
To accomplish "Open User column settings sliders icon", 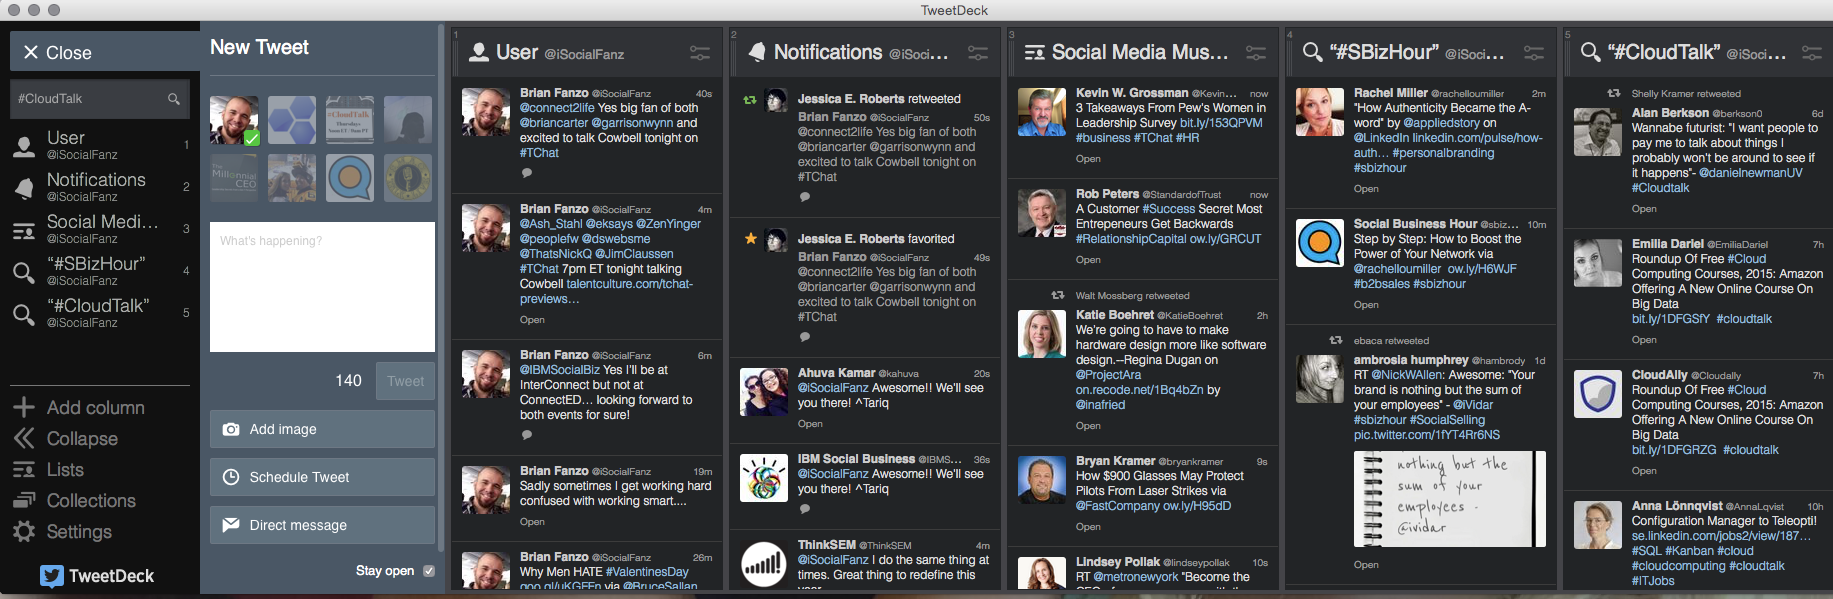I will tap(700, 53).
